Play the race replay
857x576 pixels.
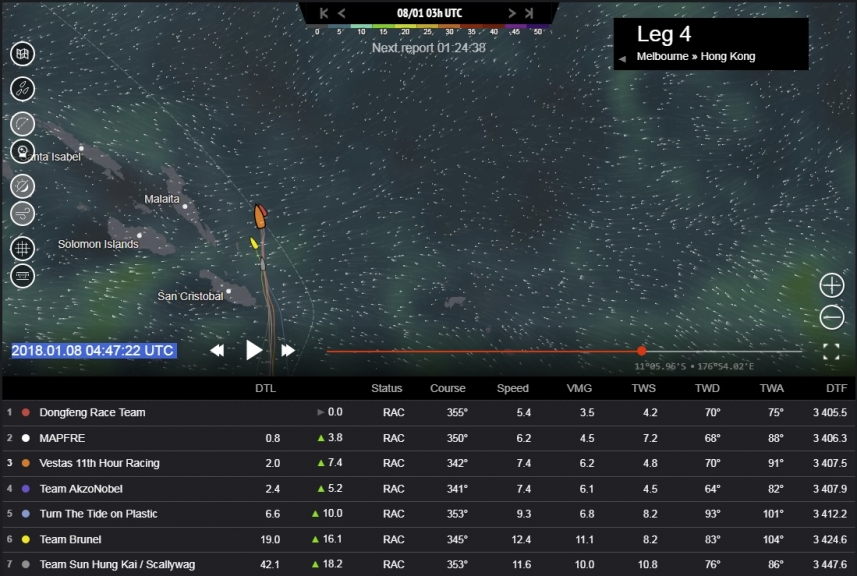click(254, 350)
